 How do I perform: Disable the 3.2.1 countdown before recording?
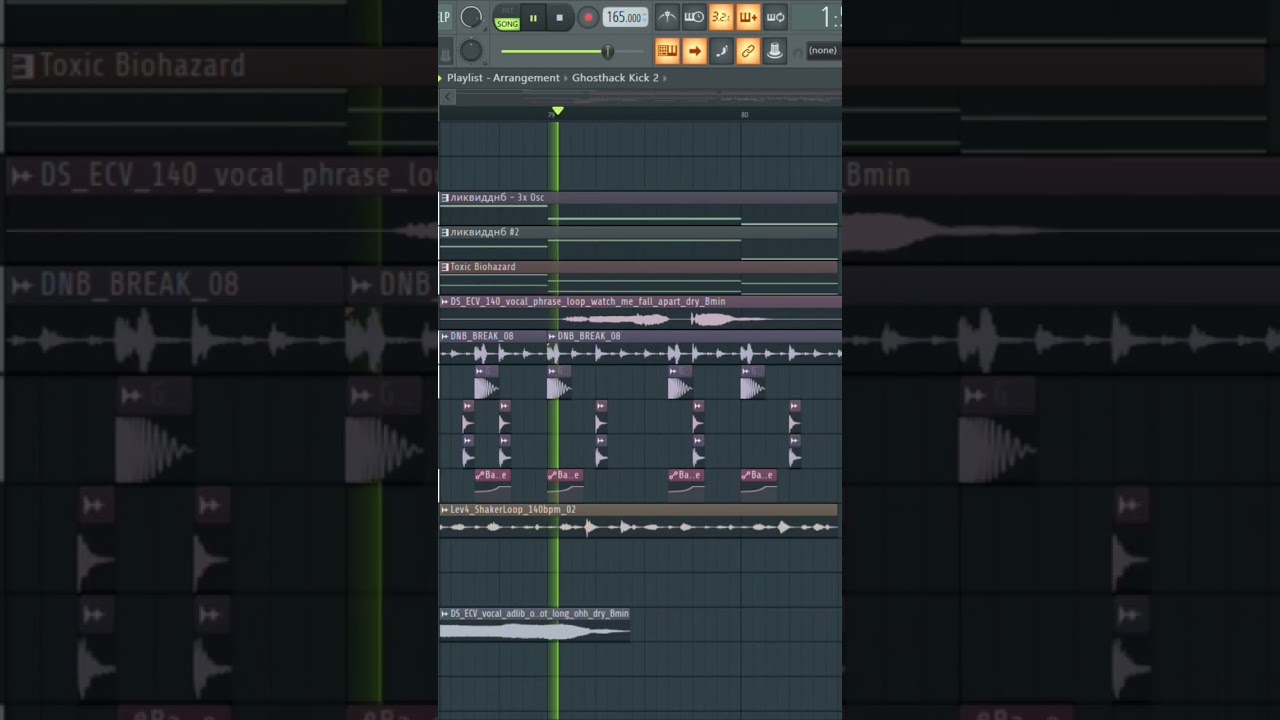(720, 17)
